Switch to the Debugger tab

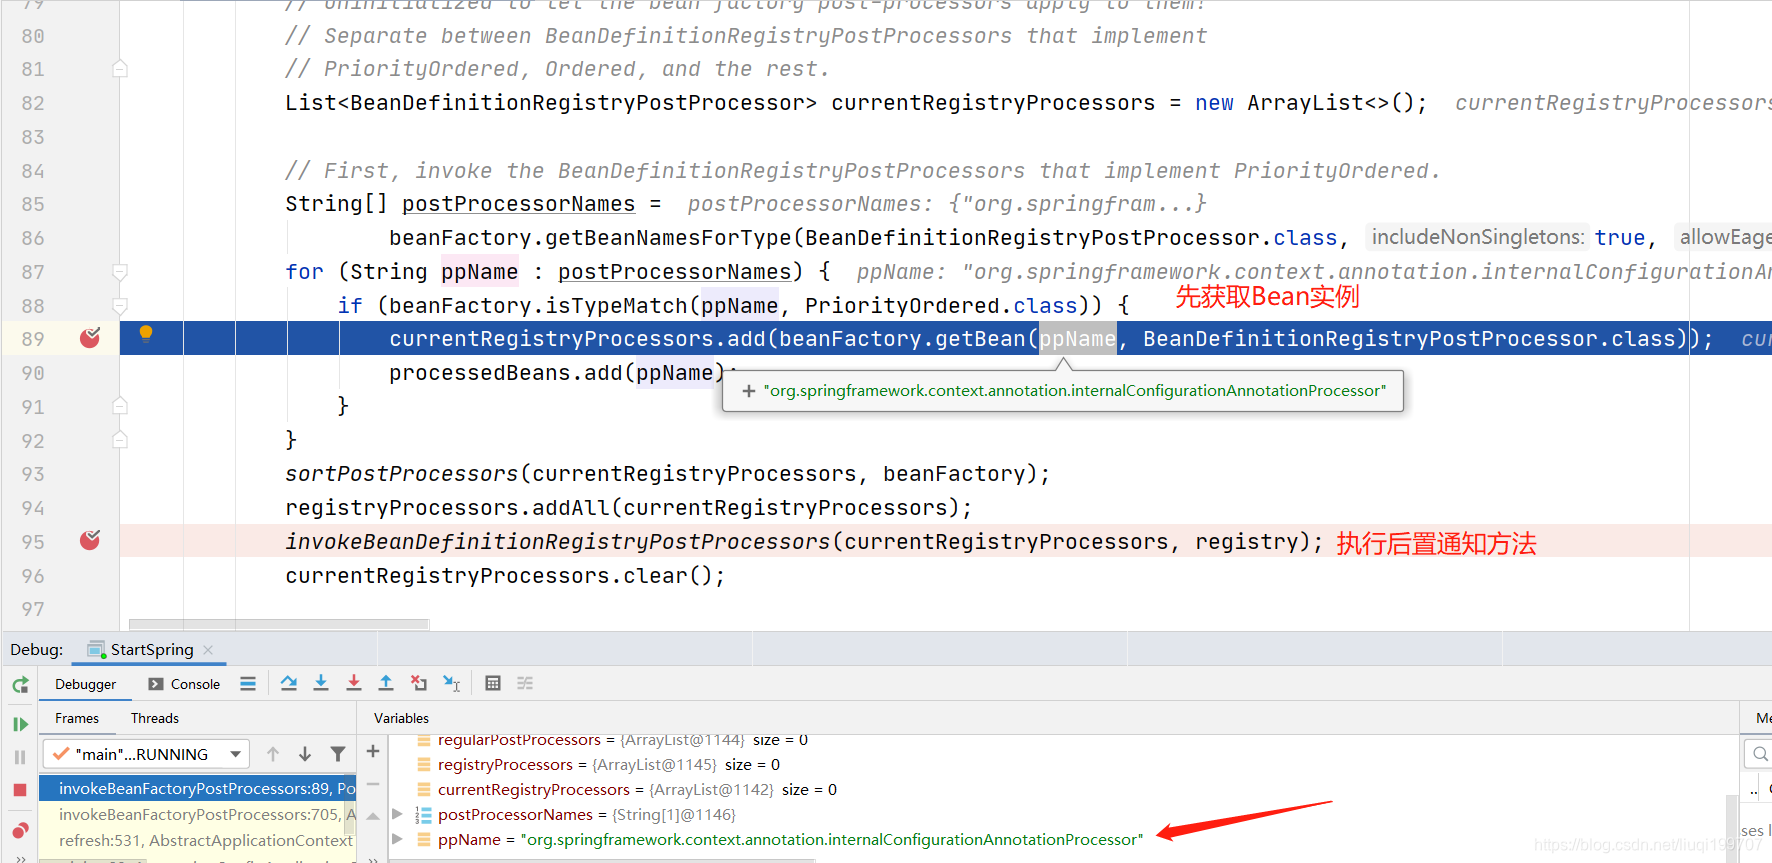tap(85, 684)
